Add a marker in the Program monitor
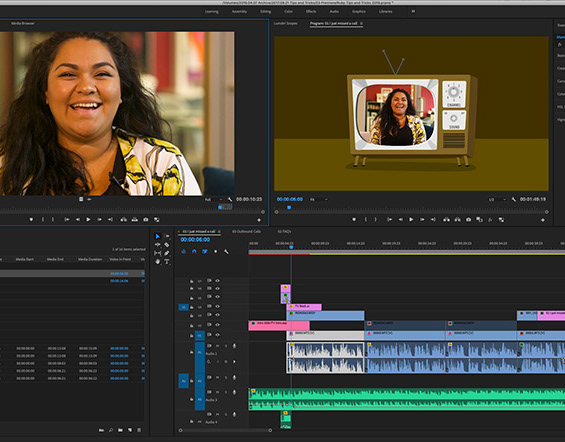Screen dimensions: 565x442 (354, 219)
